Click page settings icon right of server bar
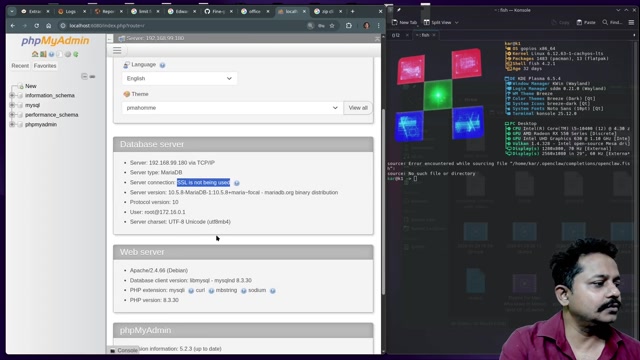The width and height of the screenshot is (640, 360). point(377,38)
